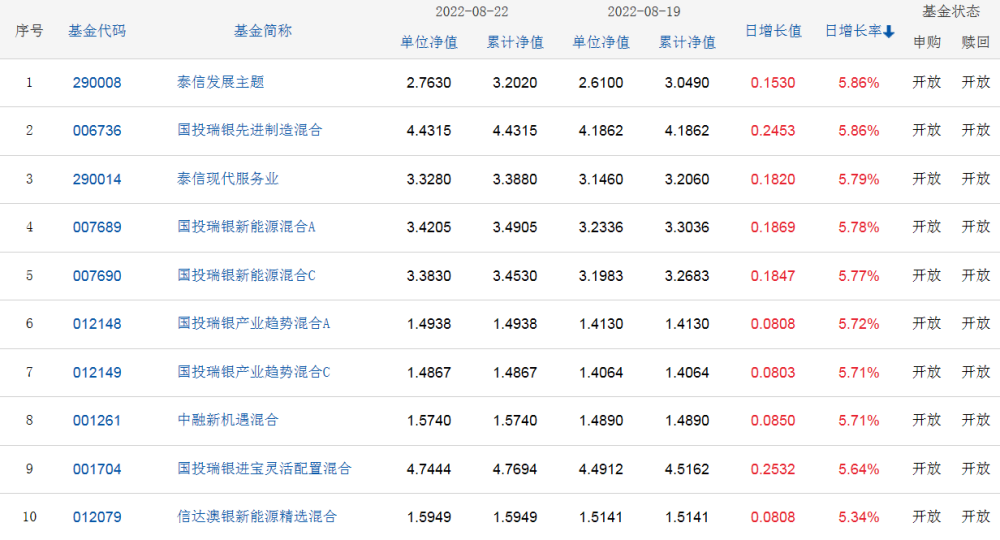Screen dimensions: 1000x540
Task: Click 单位净值 header under 2022-08-19
Action: pyautogui.click(x=601, y=42)
